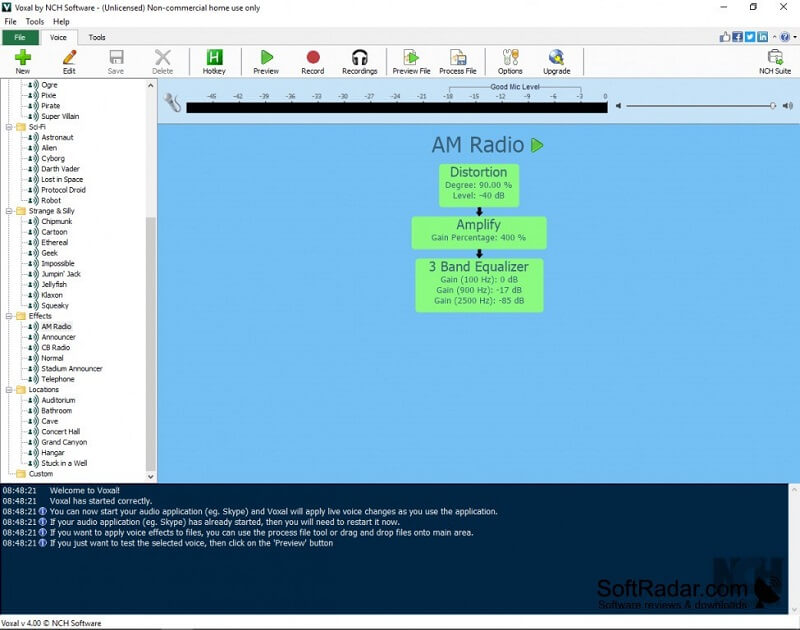Click the Upgrade toolbar icon
This screenshot has height=630, width=800.
point(556,58)
